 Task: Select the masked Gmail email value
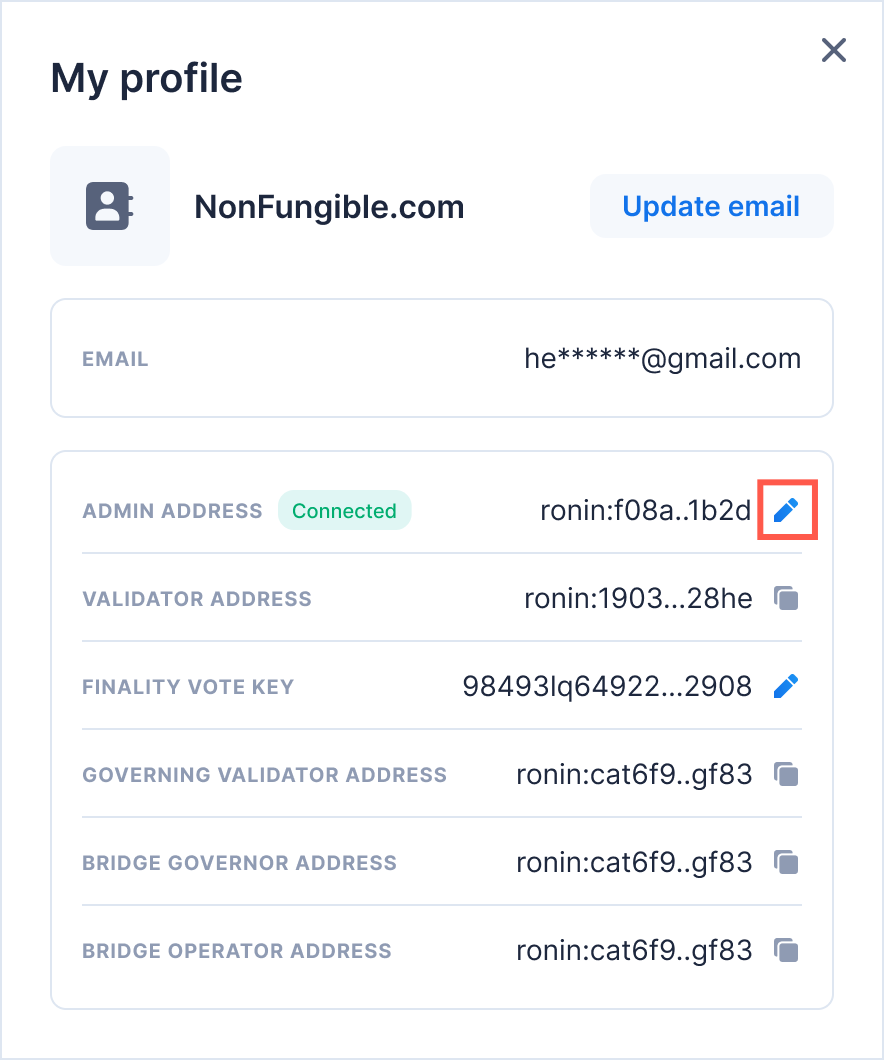pos(662,359)
